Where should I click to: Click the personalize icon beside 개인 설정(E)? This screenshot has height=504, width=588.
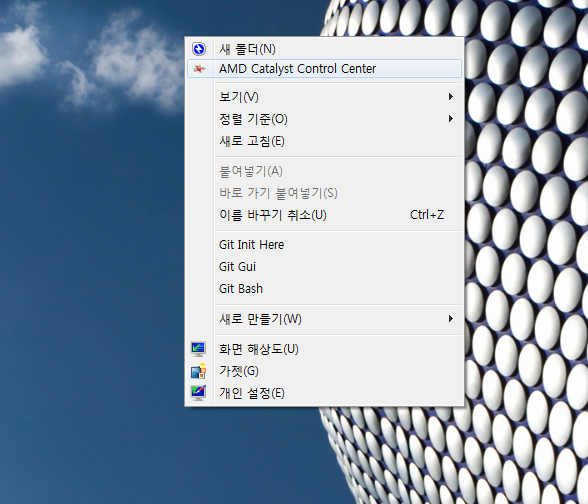198,393
